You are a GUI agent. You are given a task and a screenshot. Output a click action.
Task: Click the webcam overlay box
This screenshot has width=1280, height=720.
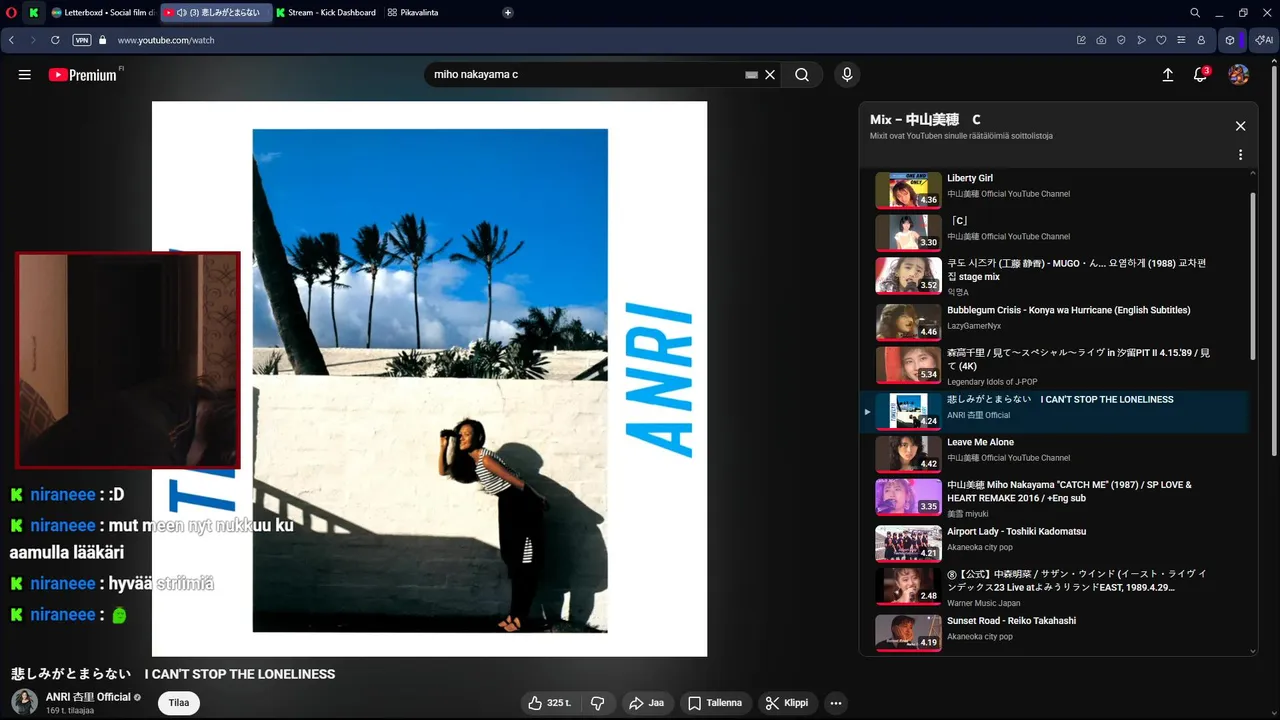[128, 360]
